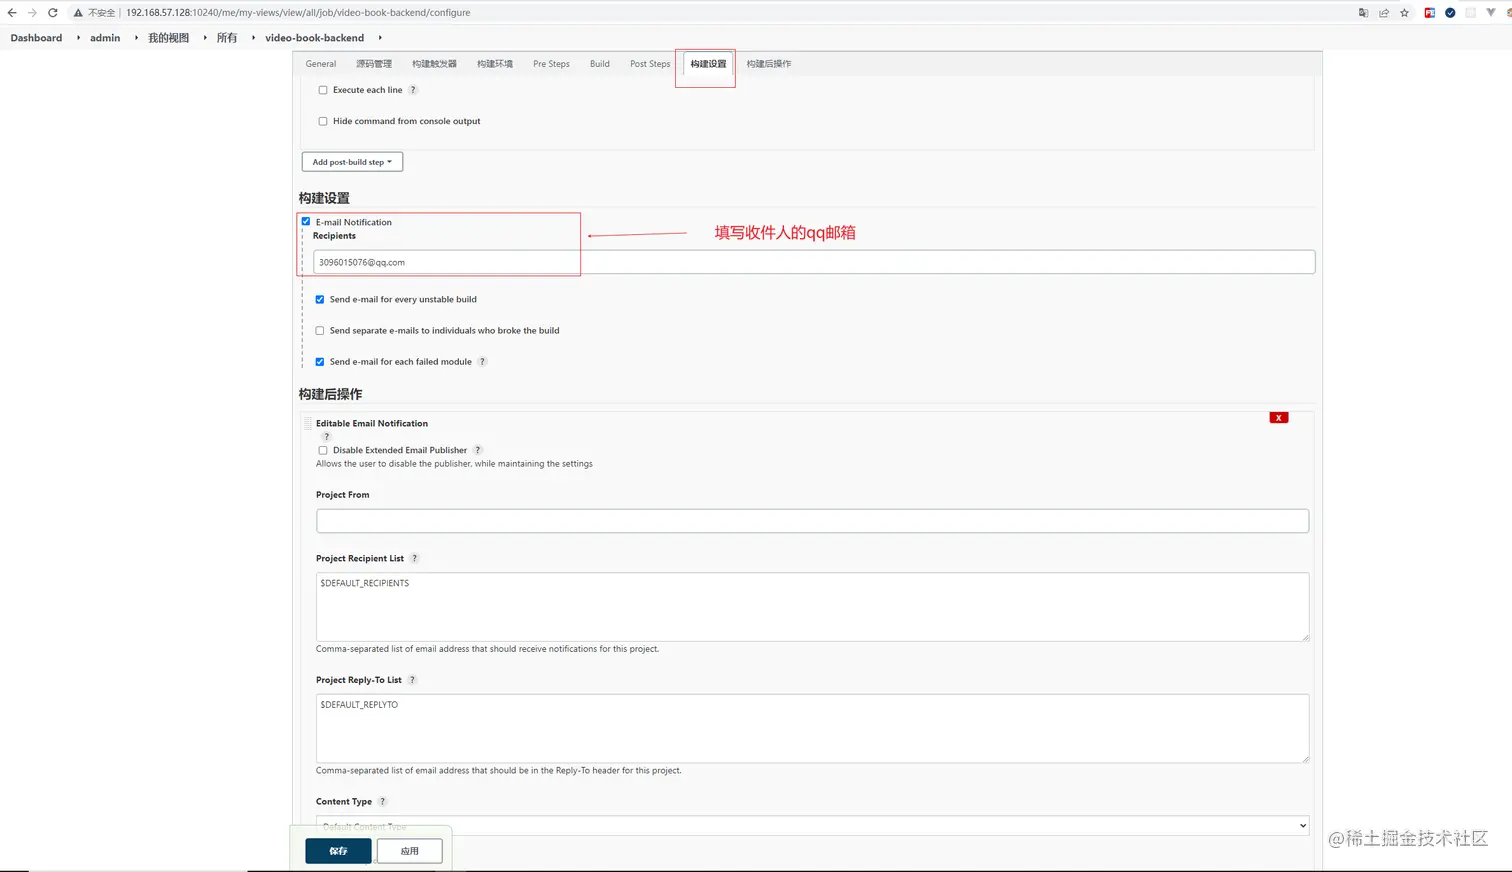Expand the admin breadcrumb arrow
Viewport: 1512px width, 872px height.
coord(136,38)
